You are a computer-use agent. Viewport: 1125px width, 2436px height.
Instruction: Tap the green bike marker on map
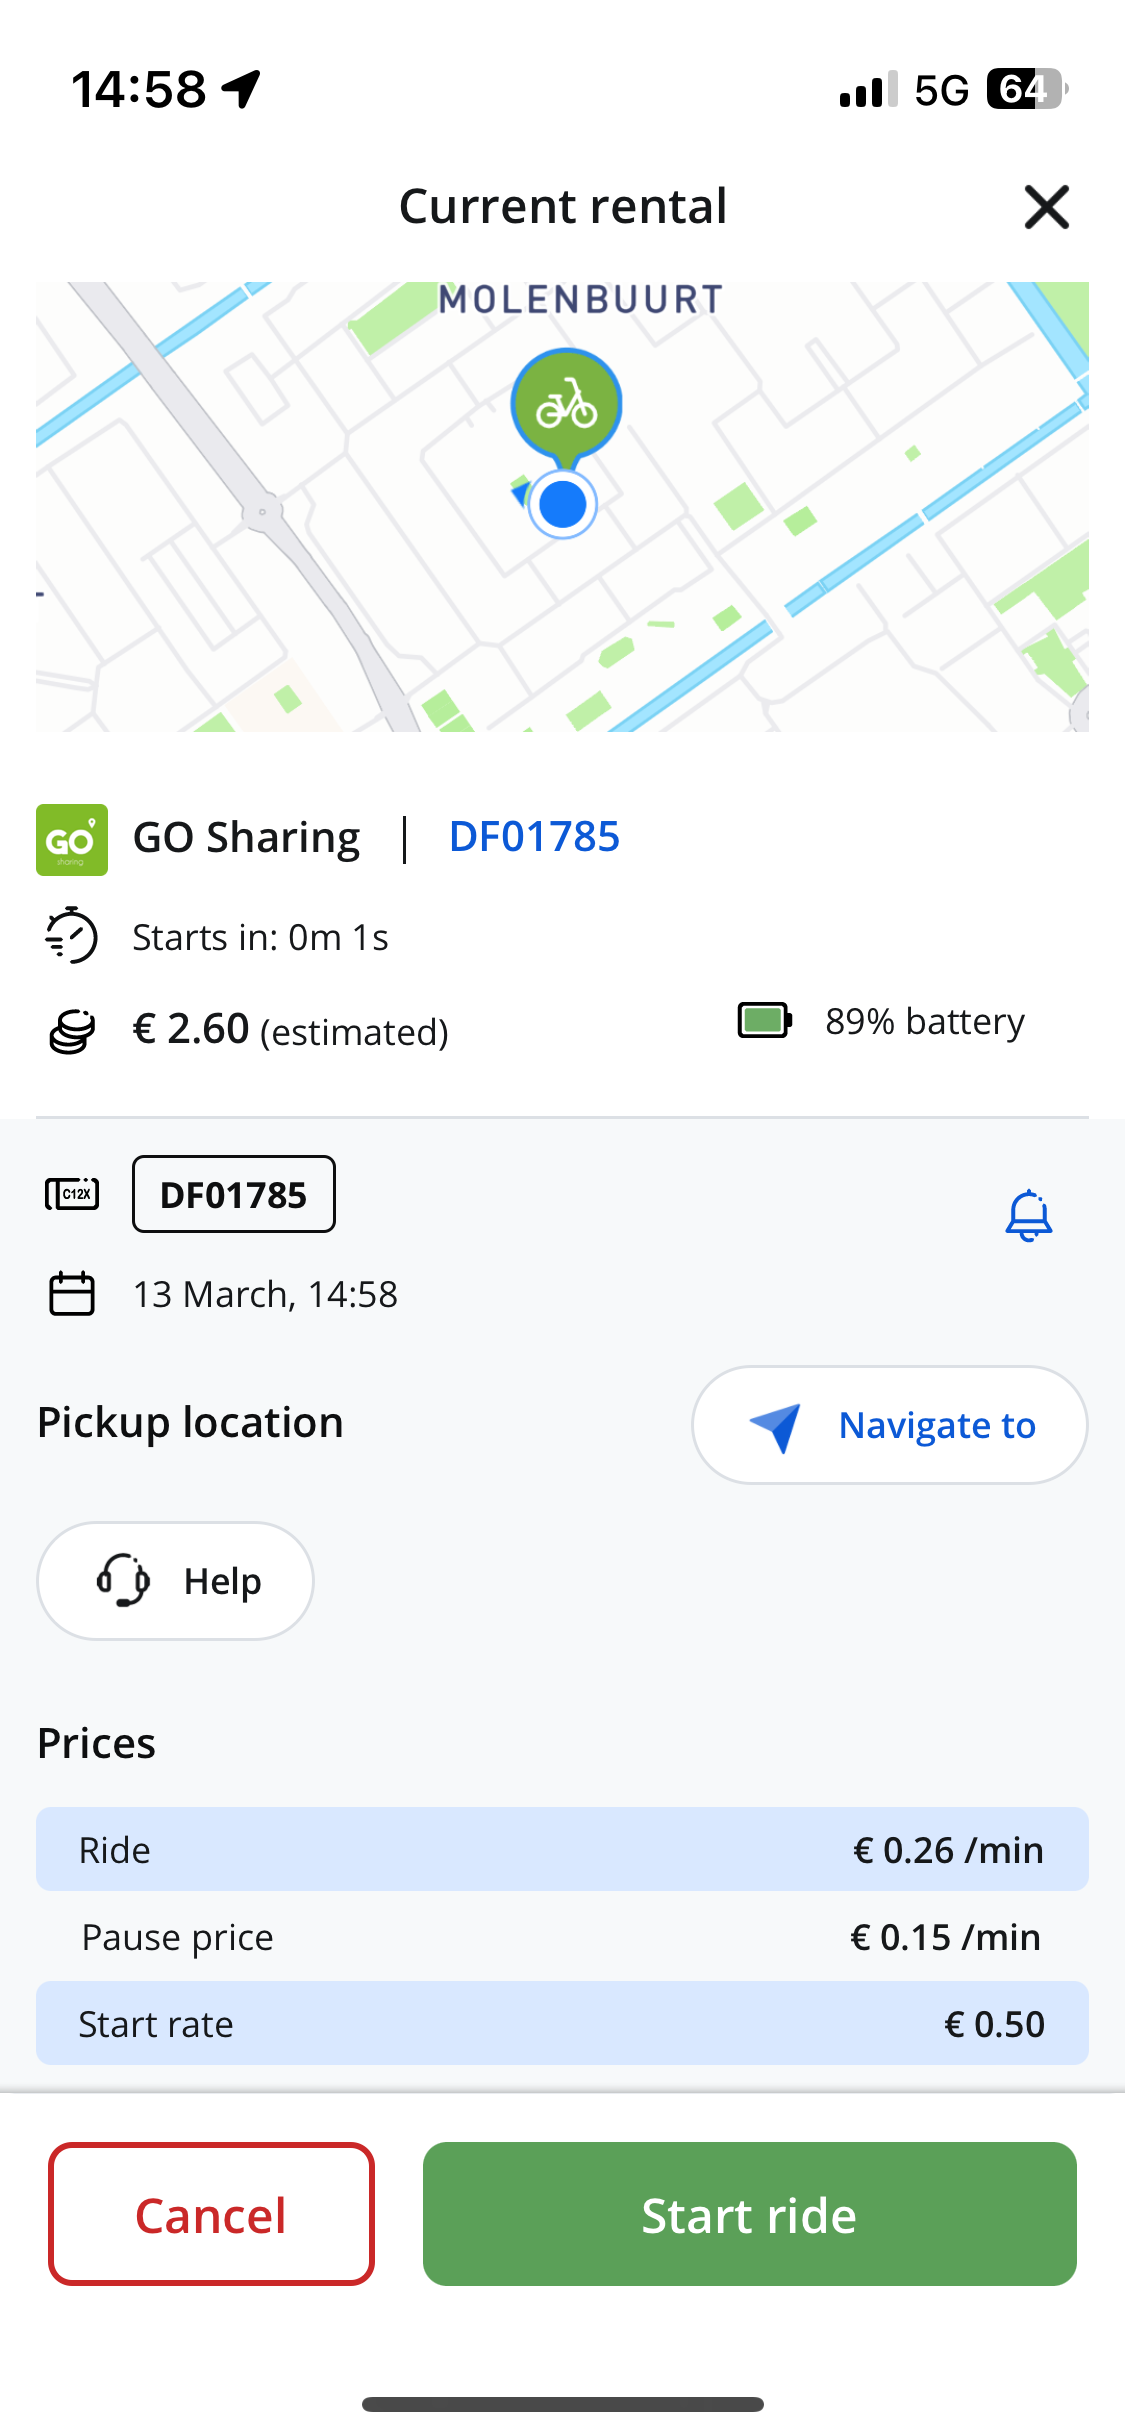[x=566, y=406]
